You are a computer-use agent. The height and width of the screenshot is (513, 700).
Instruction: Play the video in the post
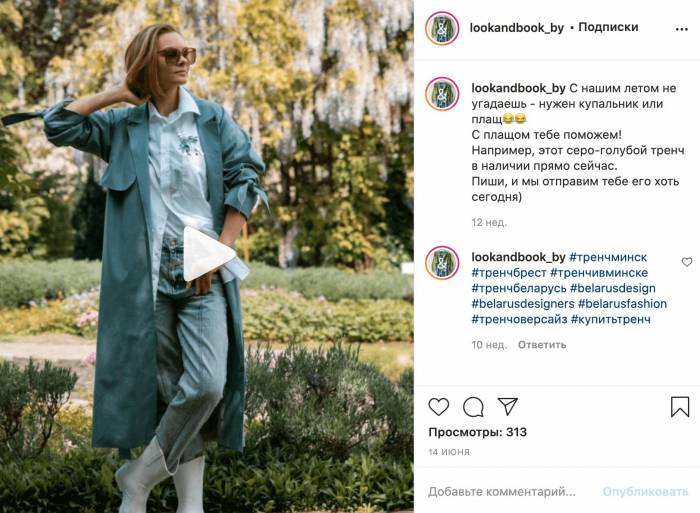[208, 254]
